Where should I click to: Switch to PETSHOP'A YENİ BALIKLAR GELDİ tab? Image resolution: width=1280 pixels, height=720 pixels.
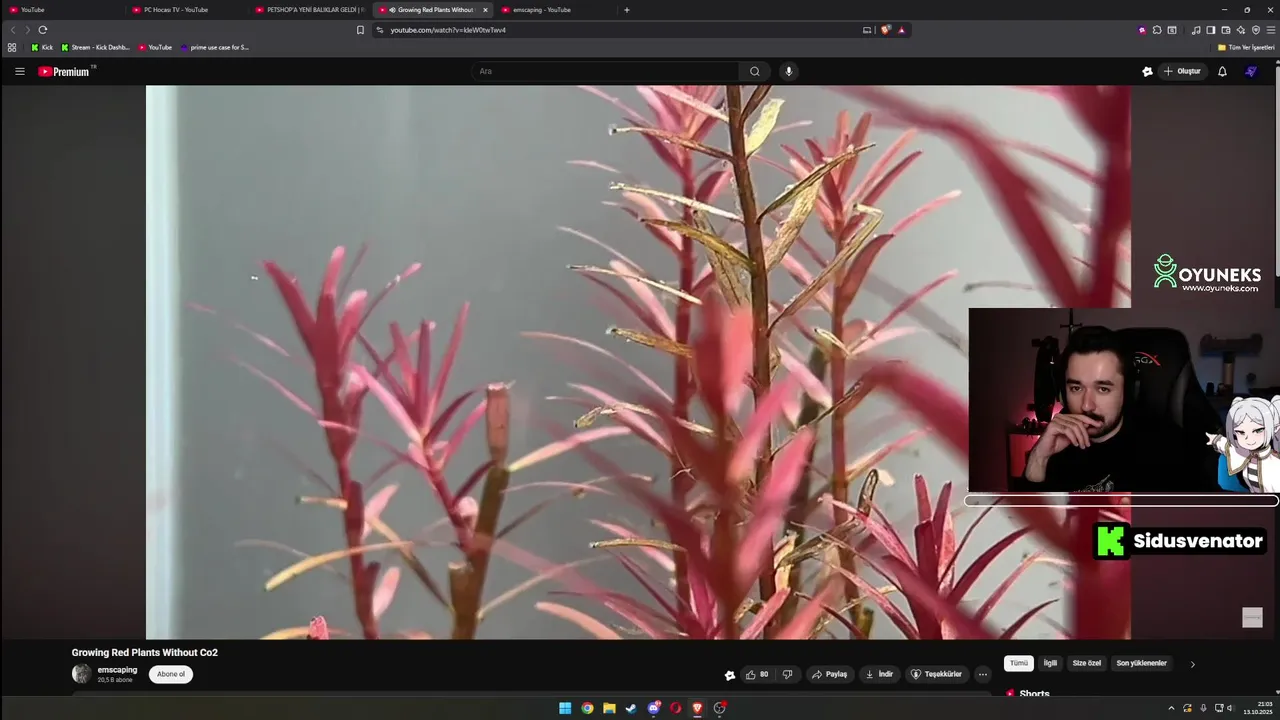tap(309, 10)
